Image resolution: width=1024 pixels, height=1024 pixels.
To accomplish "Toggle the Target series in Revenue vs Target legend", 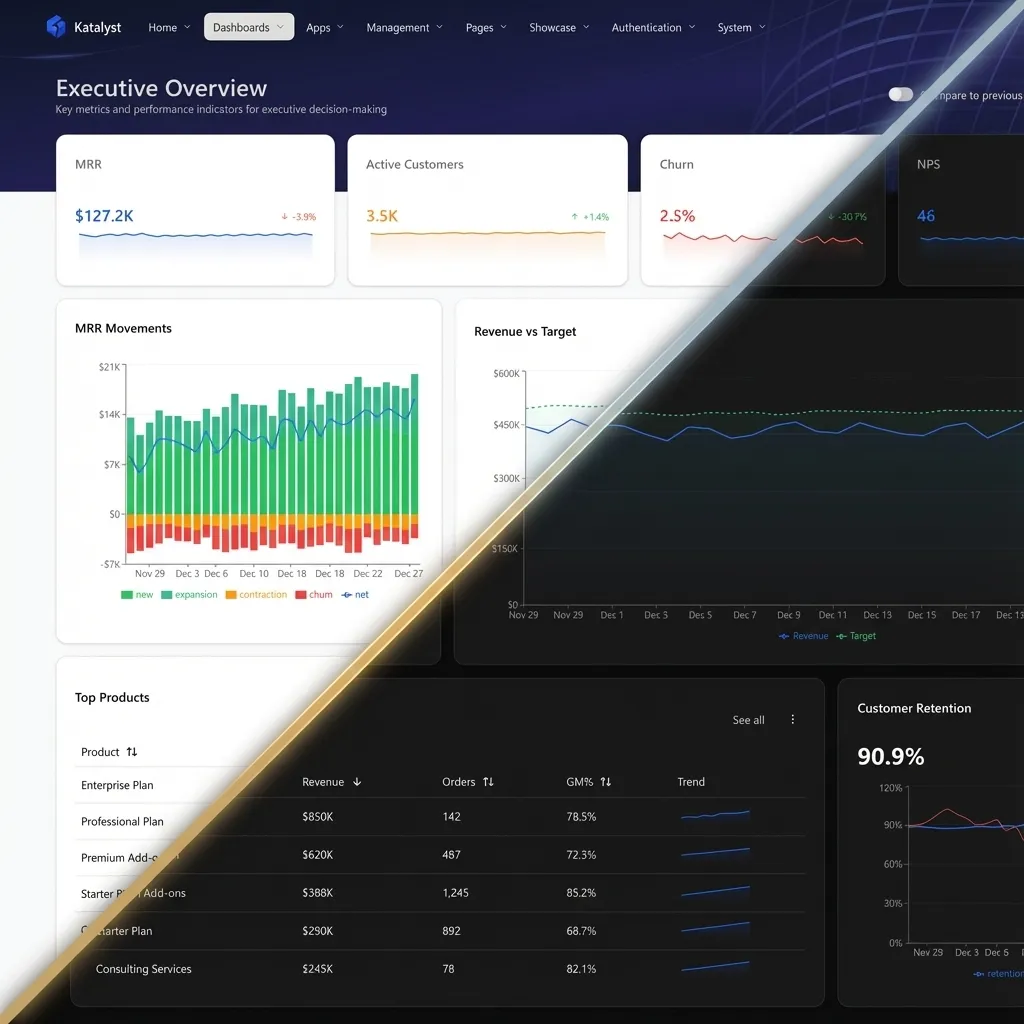I will (x=856, y=636).
